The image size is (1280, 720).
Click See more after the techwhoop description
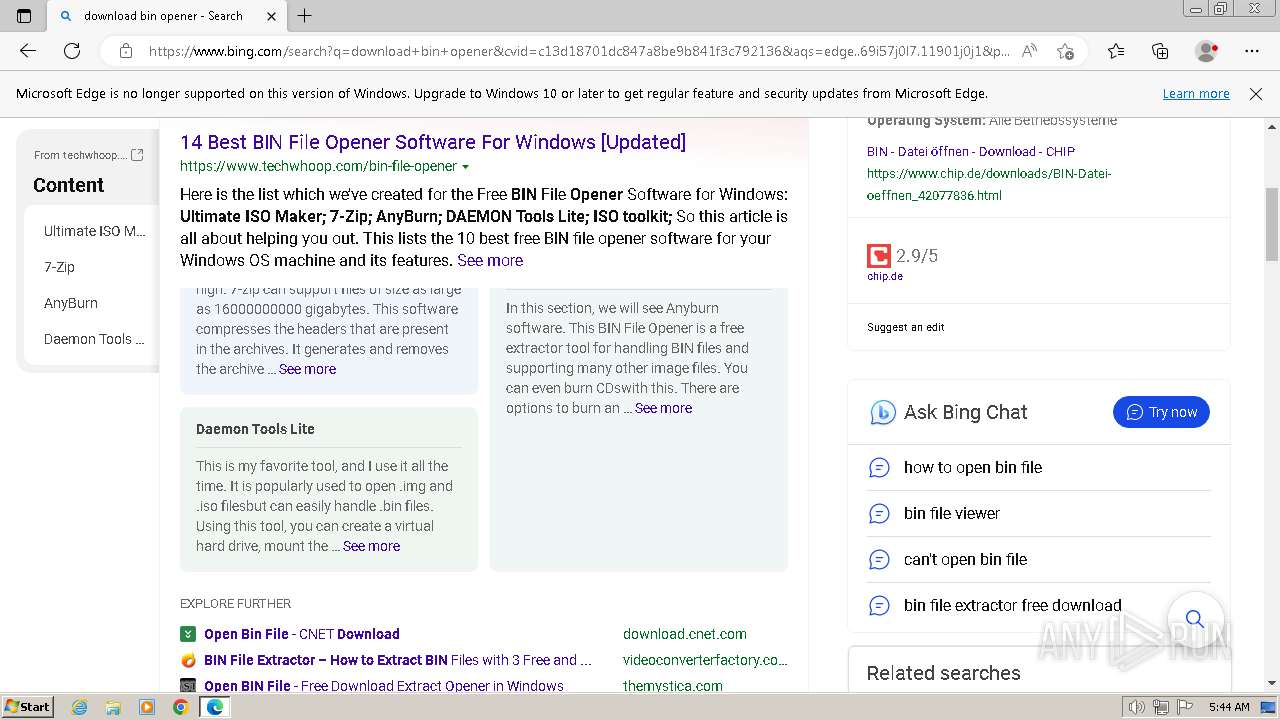tap(490, 260)
